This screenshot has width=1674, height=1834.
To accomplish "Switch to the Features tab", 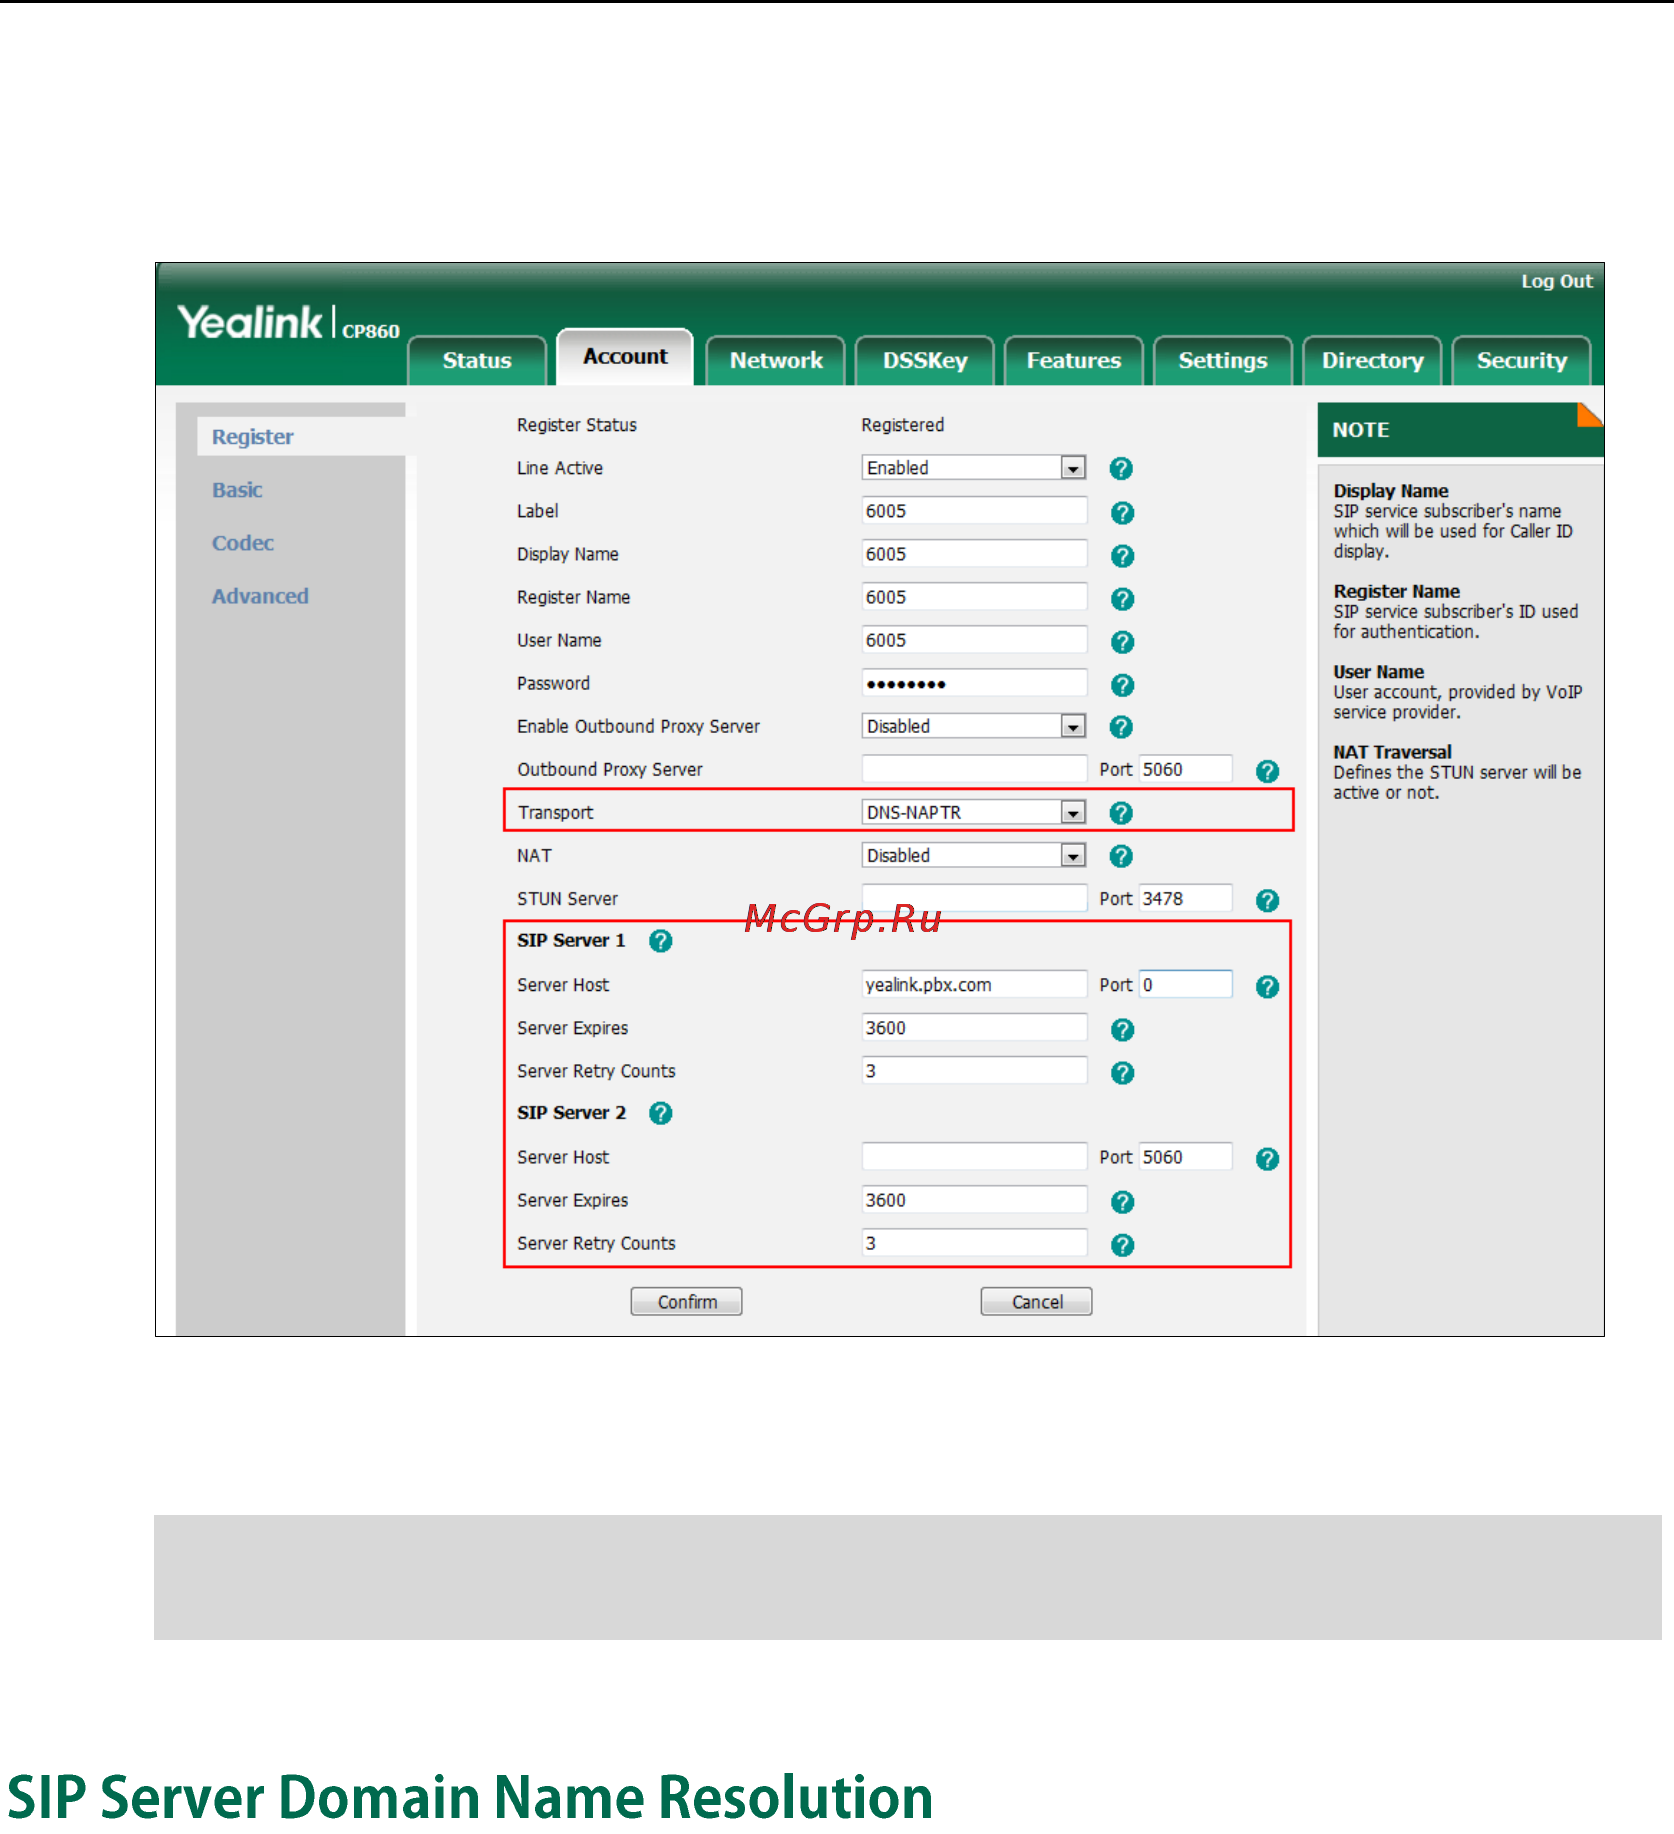I will (1074, 360).
